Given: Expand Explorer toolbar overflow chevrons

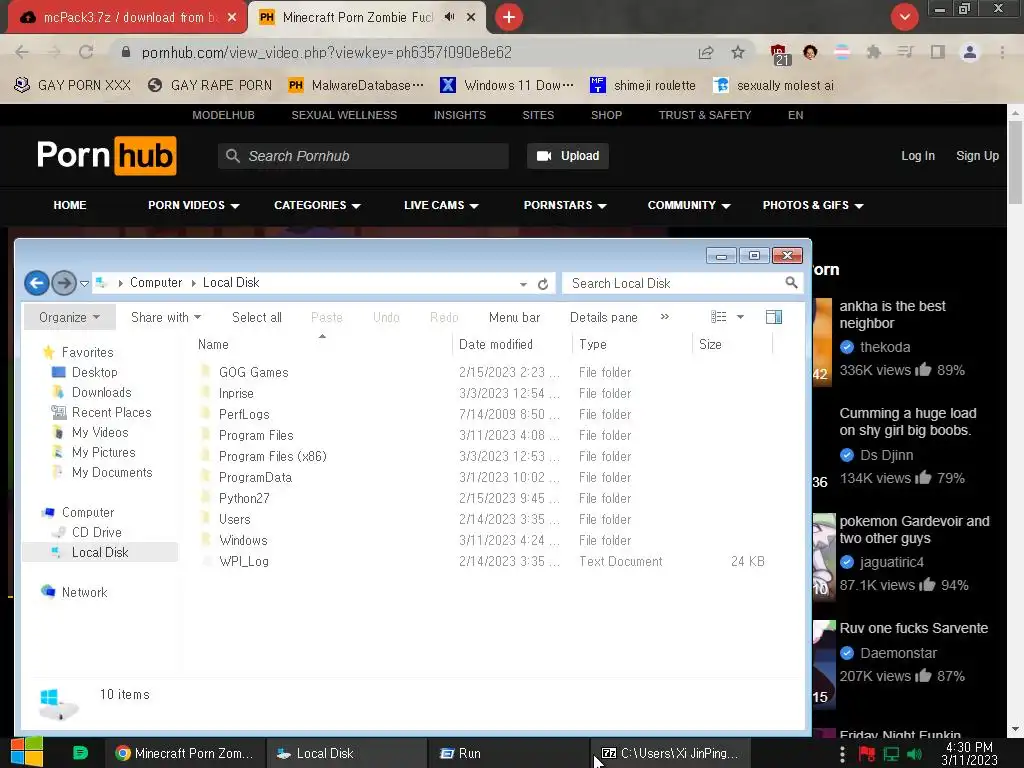Looking at the screenshot, I should tap(665, 317).
